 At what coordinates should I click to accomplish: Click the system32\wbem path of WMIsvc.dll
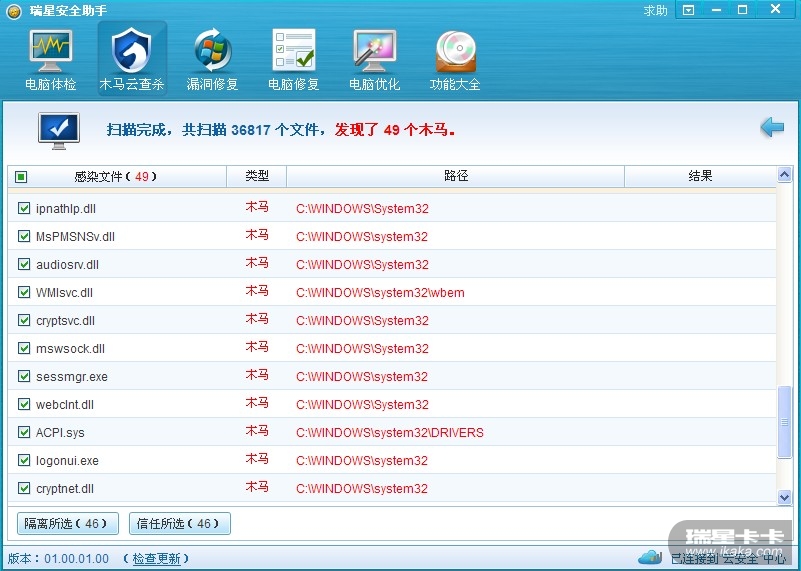click(380, 293)
